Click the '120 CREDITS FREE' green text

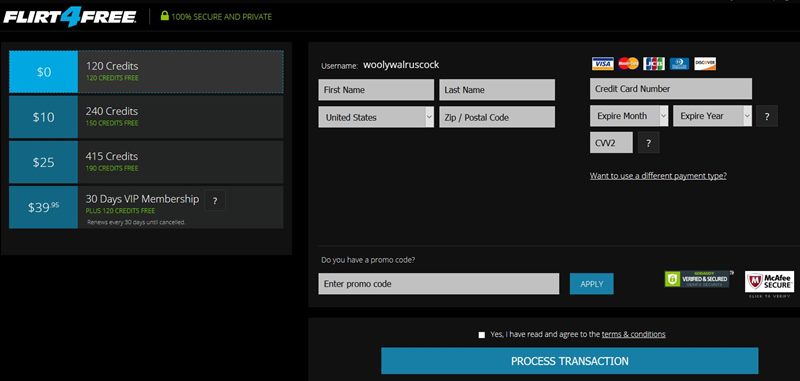112,78
